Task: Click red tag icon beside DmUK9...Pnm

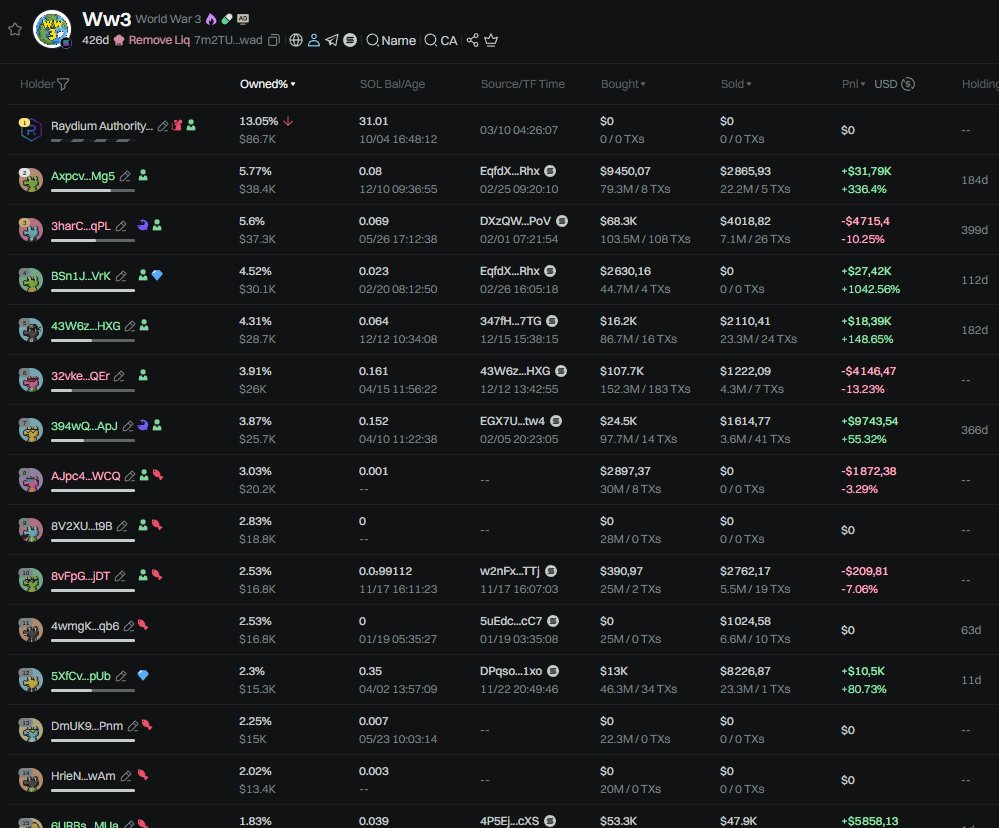Action: click(x=147, y=725)
